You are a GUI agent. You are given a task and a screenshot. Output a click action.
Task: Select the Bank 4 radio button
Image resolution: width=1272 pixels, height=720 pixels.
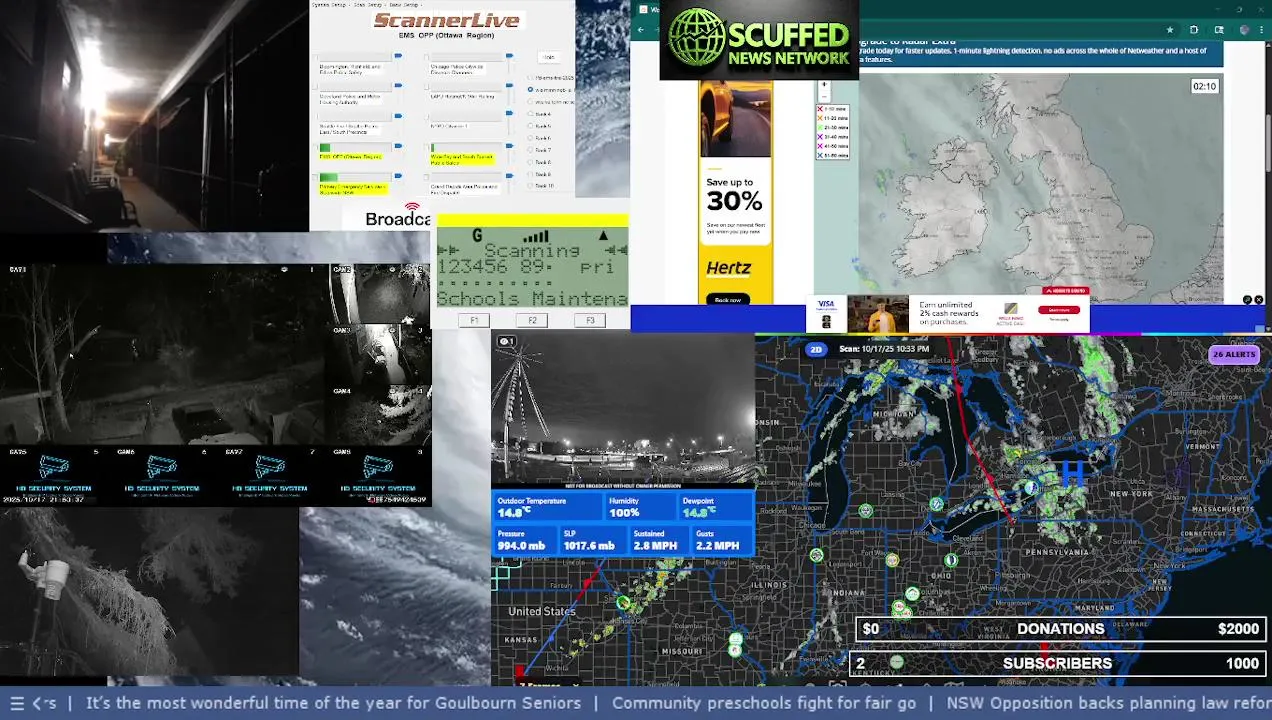pyautogui.click(x=530, y=113)
